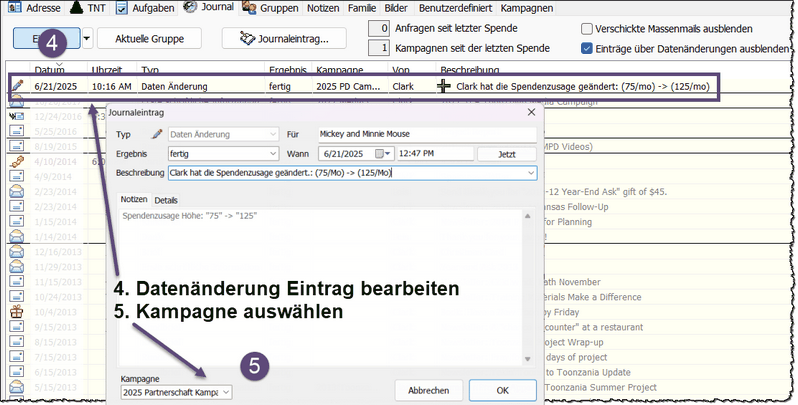The image size is (798, 405).
Task: Click the envelope icon of the 1/14/2014 row
Action: point(17,237)
